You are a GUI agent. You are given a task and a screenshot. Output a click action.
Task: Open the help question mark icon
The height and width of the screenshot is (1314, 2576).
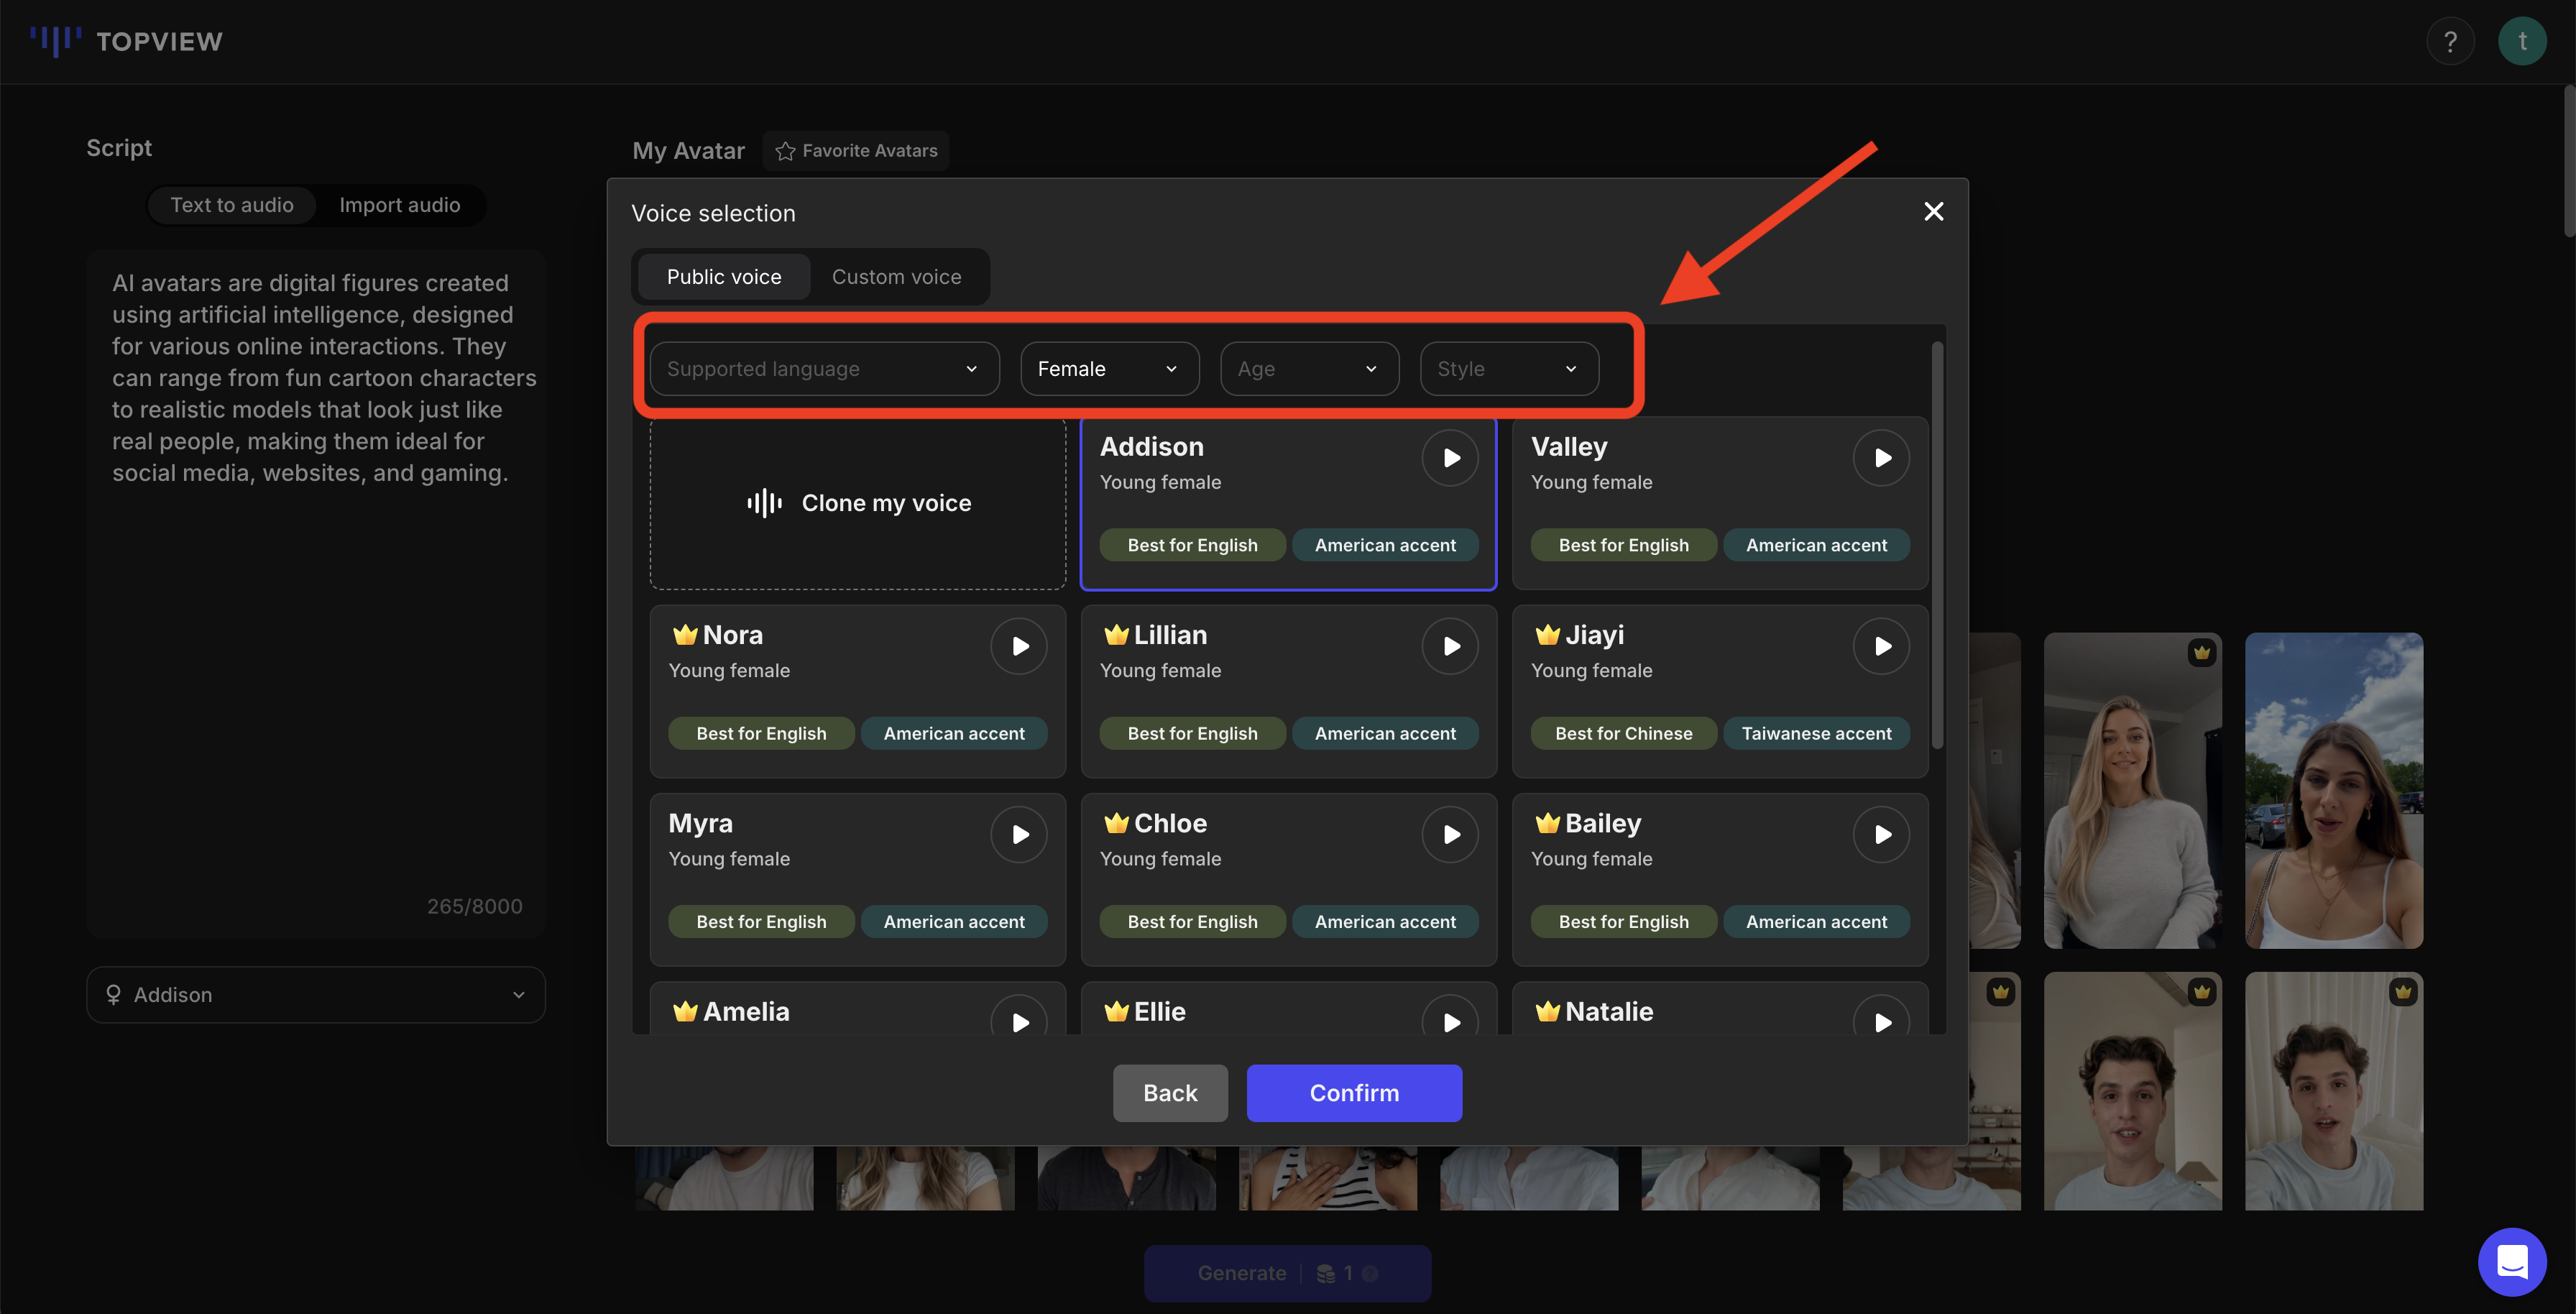click(2450, 41)
